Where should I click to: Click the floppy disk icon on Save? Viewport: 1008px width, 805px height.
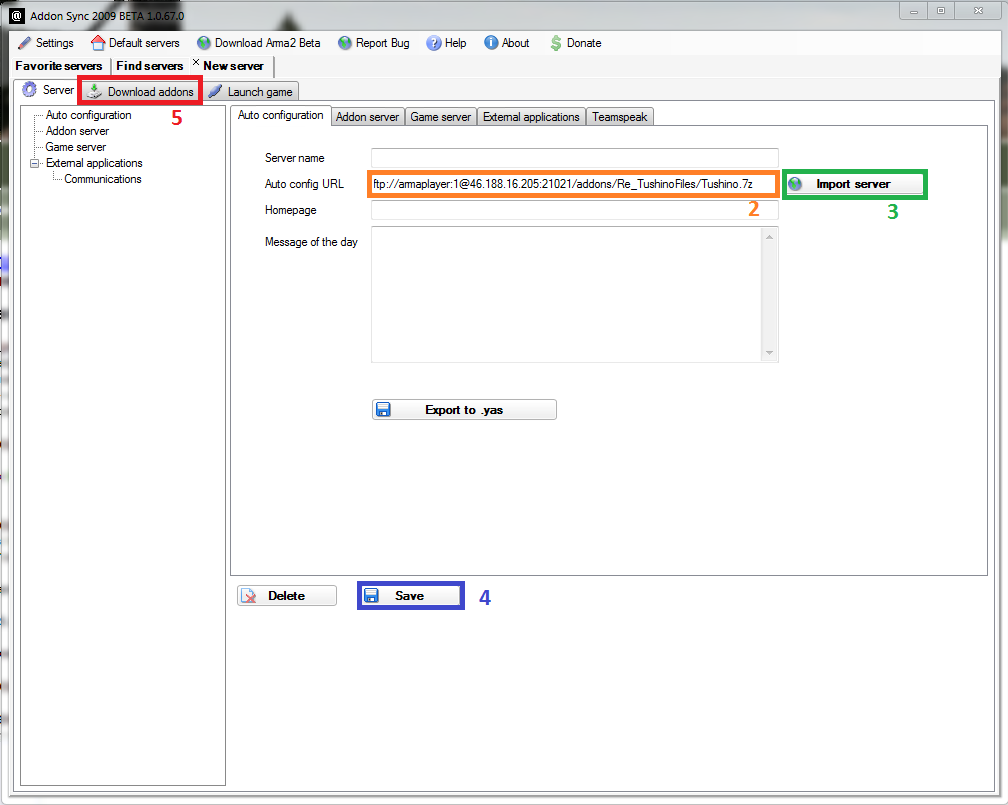point(371,596)
